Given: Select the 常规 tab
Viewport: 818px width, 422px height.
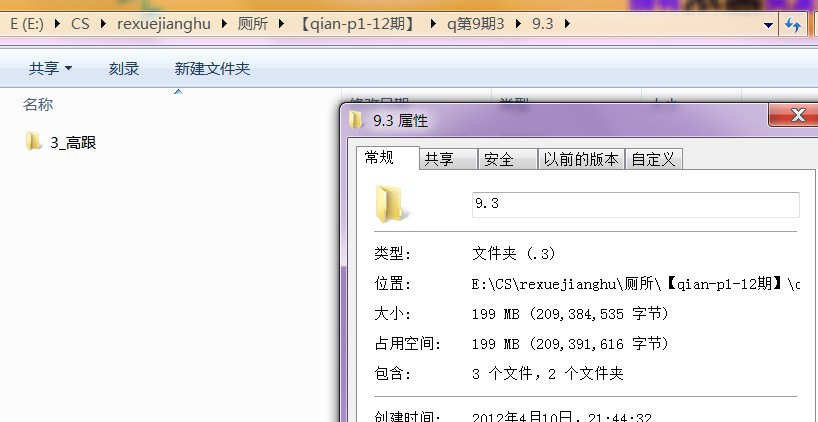Looking at the screenshot, I should 380,158.
